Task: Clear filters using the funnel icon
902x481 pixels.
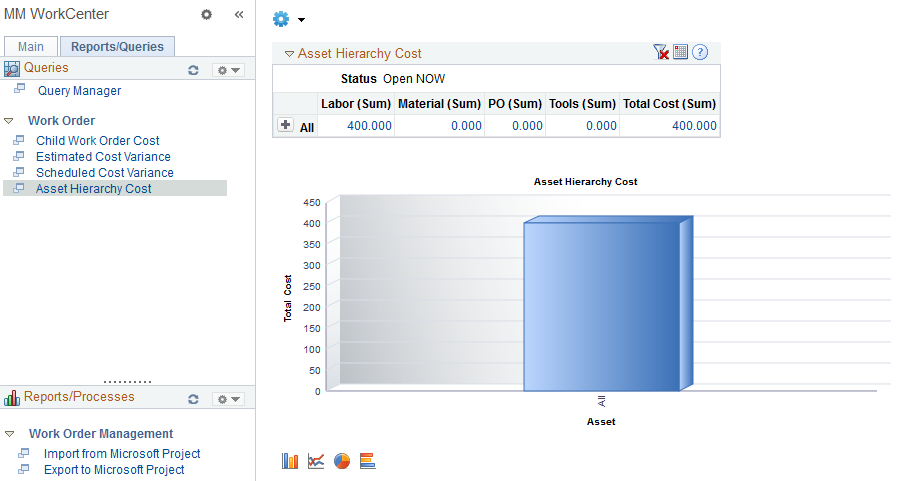Action: 661,52
